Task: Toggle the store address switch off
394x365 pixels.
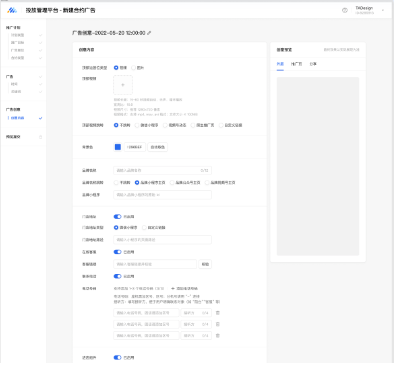Action: point(117,217)
